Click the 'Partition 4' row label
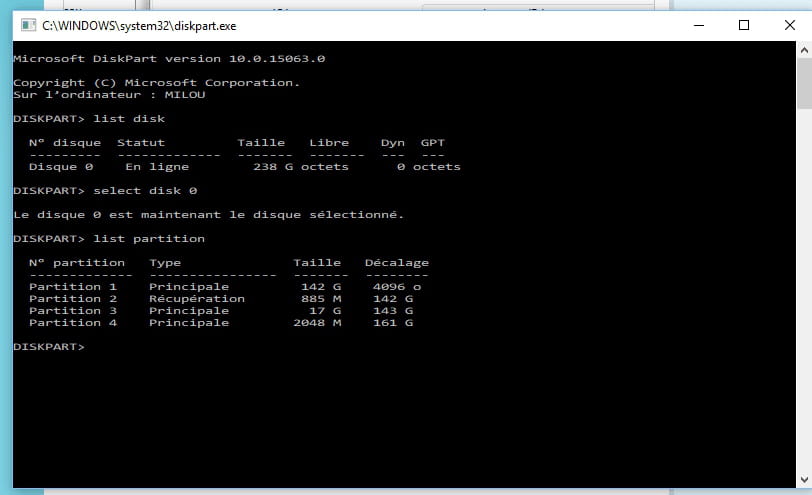The image size is (812, 495). click(73, 323)
